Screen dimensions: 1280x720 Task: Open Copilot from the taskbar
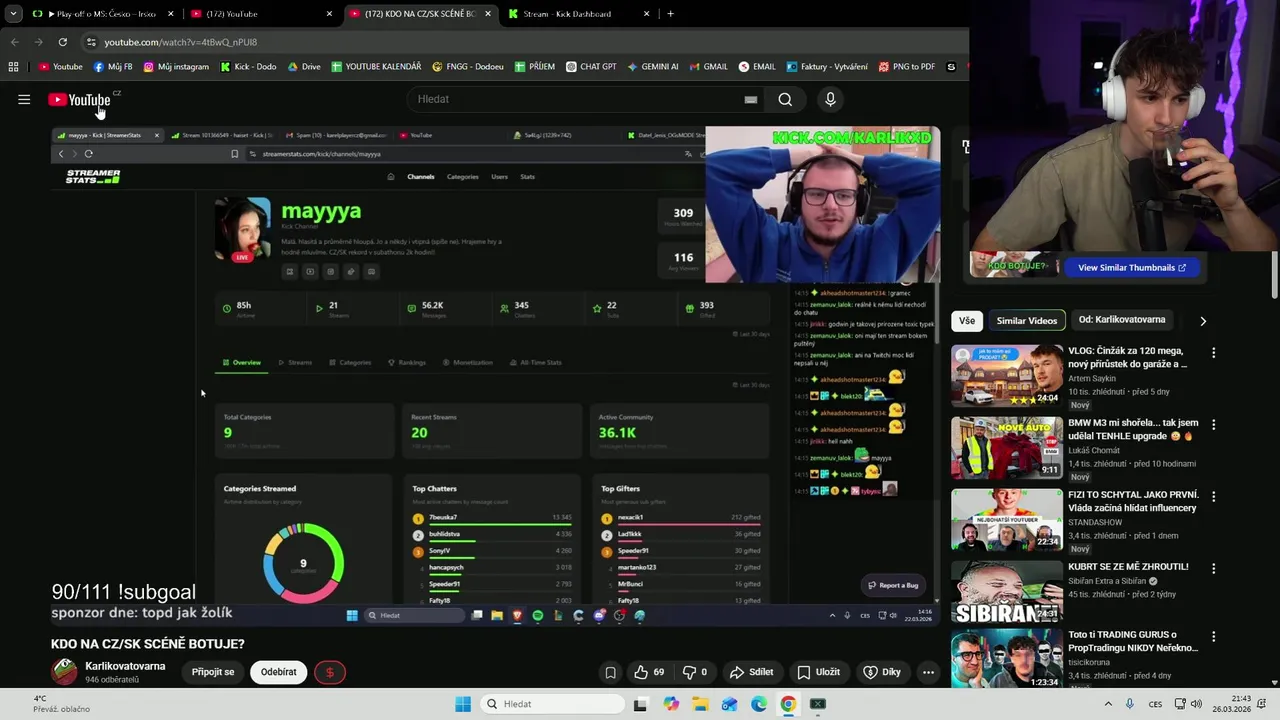[x=671, y=704]
